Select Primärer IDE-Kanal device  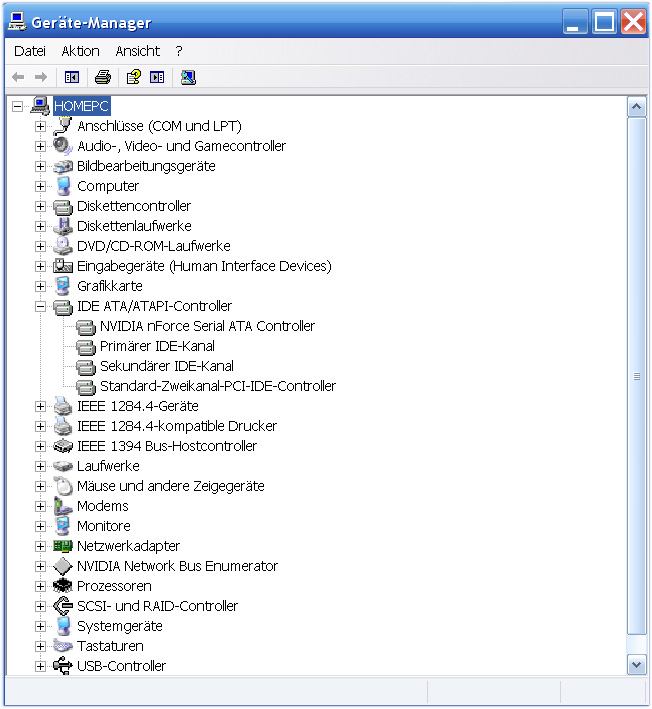click(157, 346)
